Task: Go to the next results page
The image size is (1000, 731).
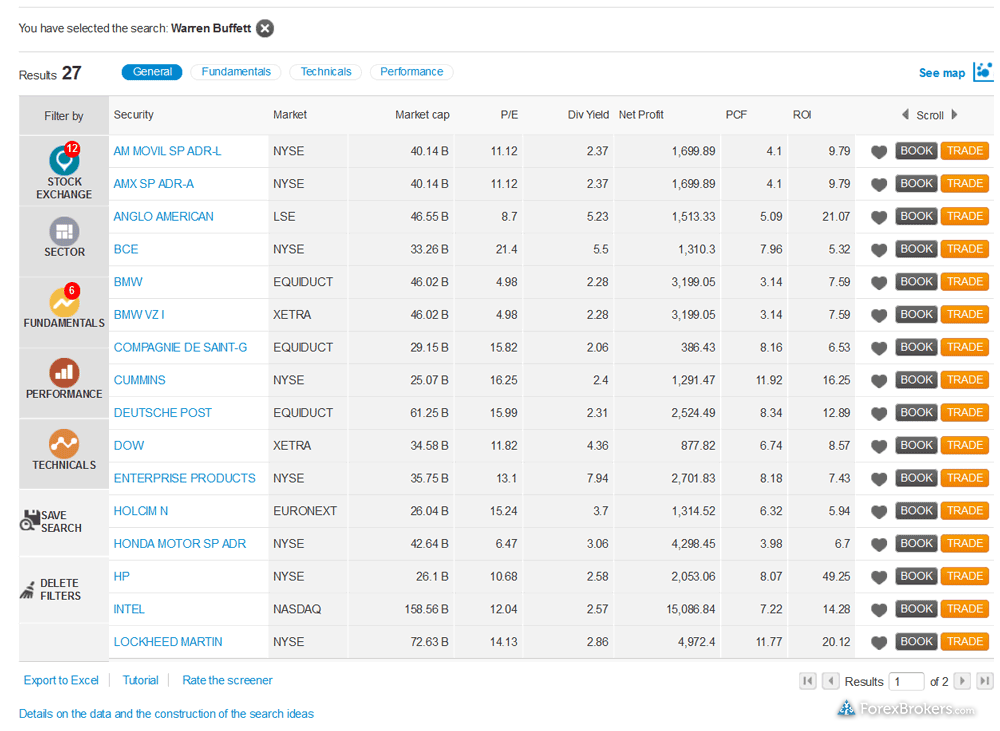Action: (962, 681)
